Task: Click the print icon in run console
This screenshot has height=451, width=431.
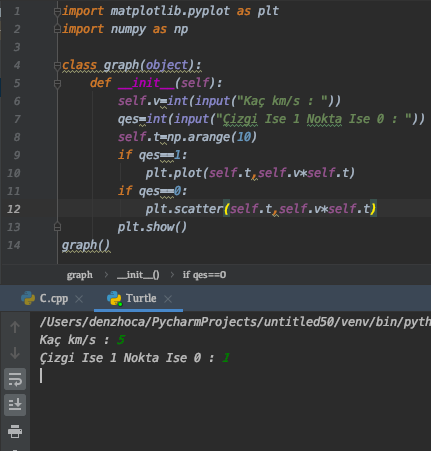Action: click(15, 431)
